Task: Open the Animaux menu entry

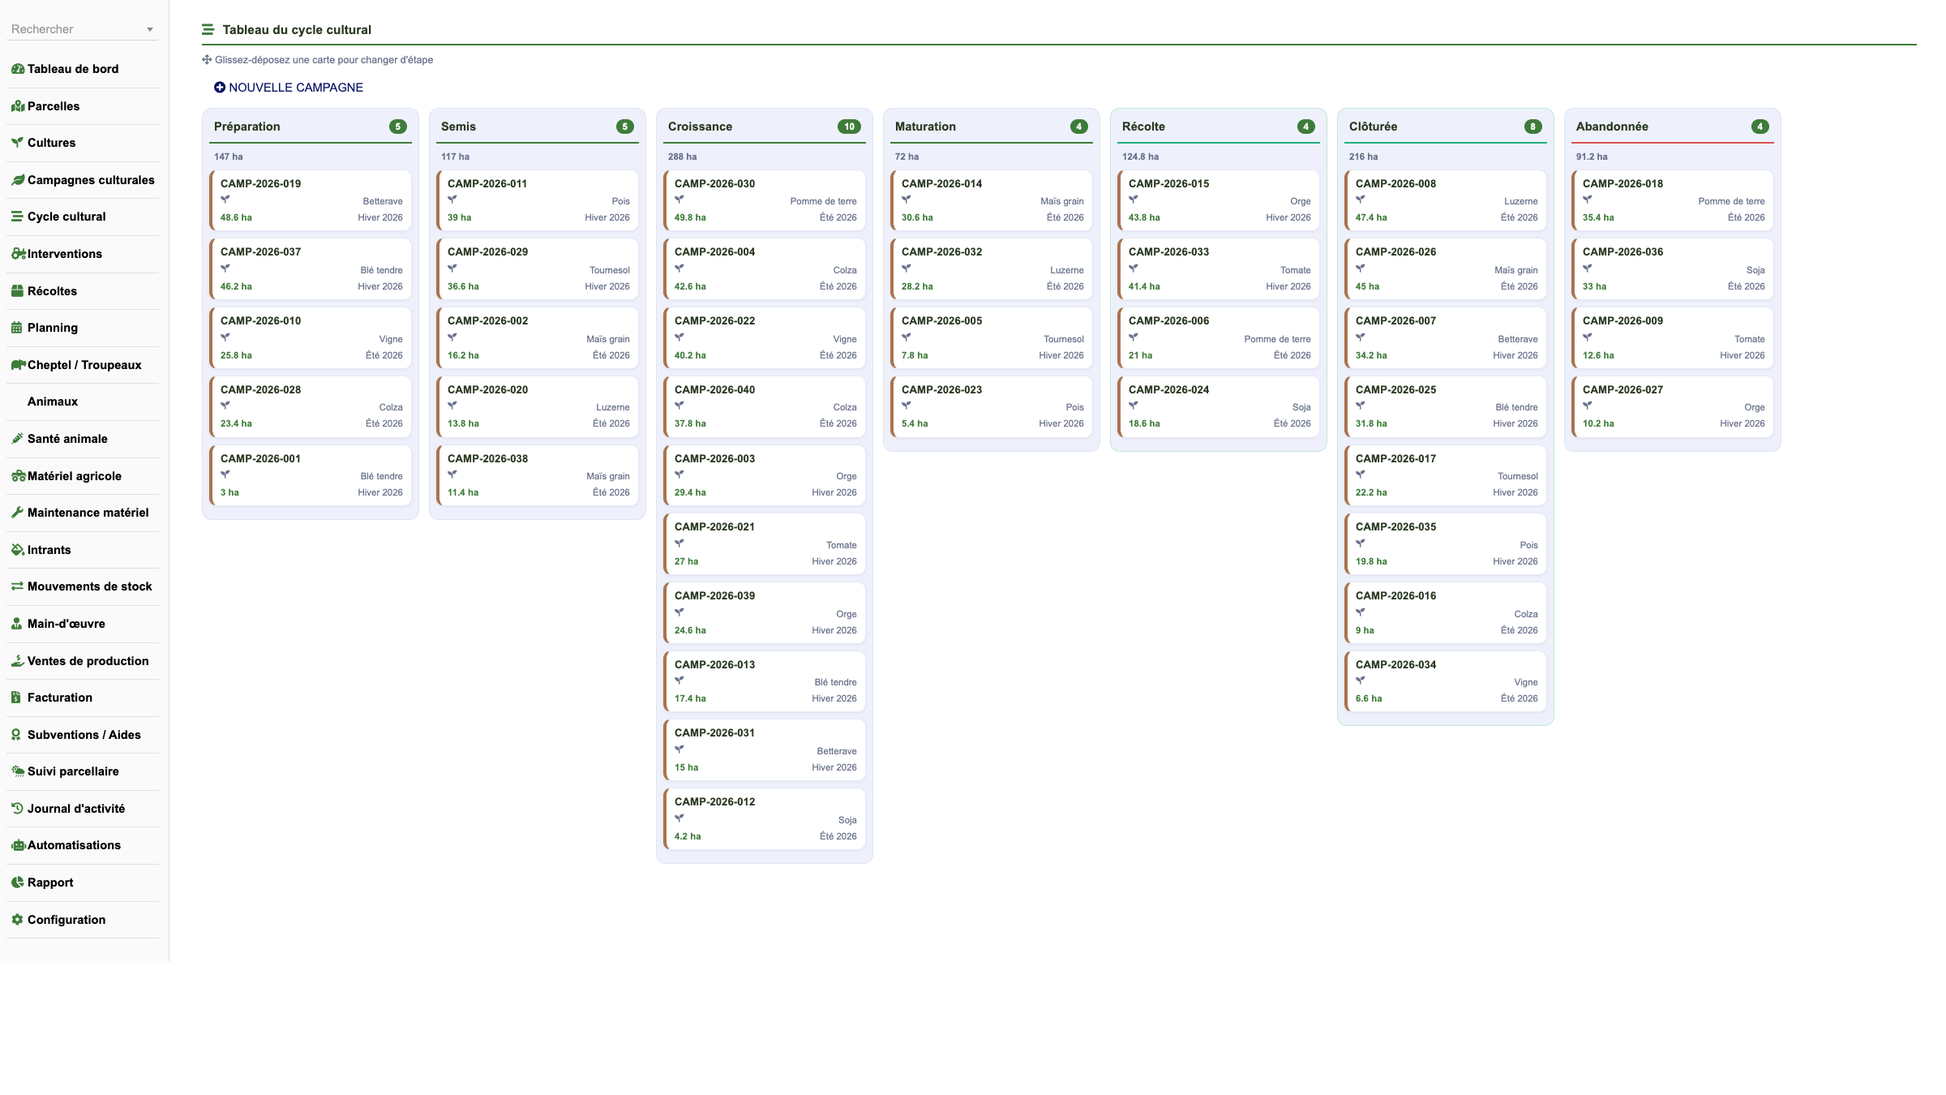Action: 53,402
